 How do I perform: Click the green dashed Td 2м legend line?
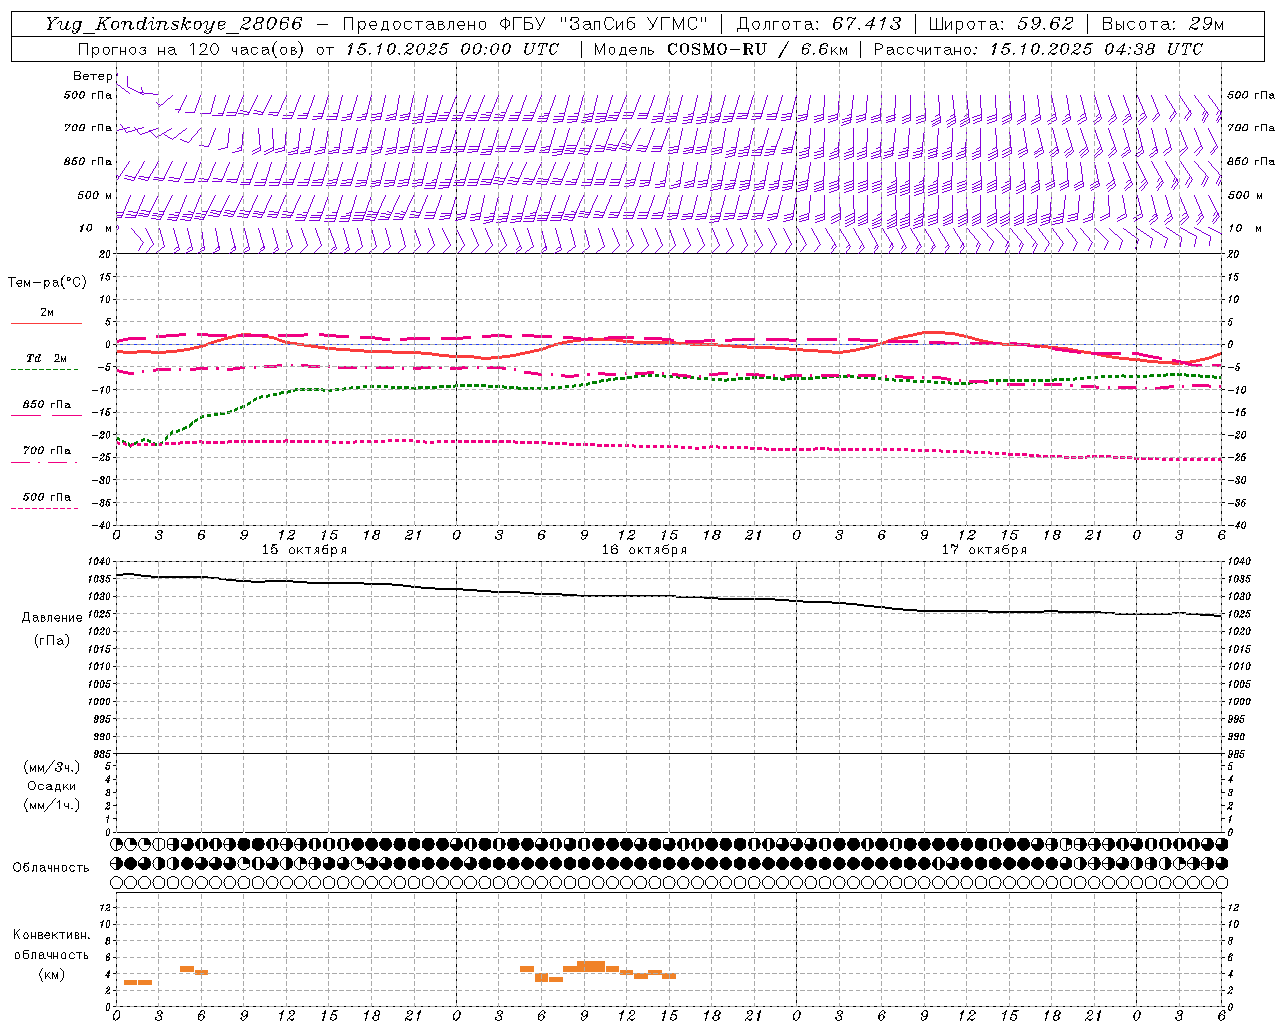tap(44, 370)
